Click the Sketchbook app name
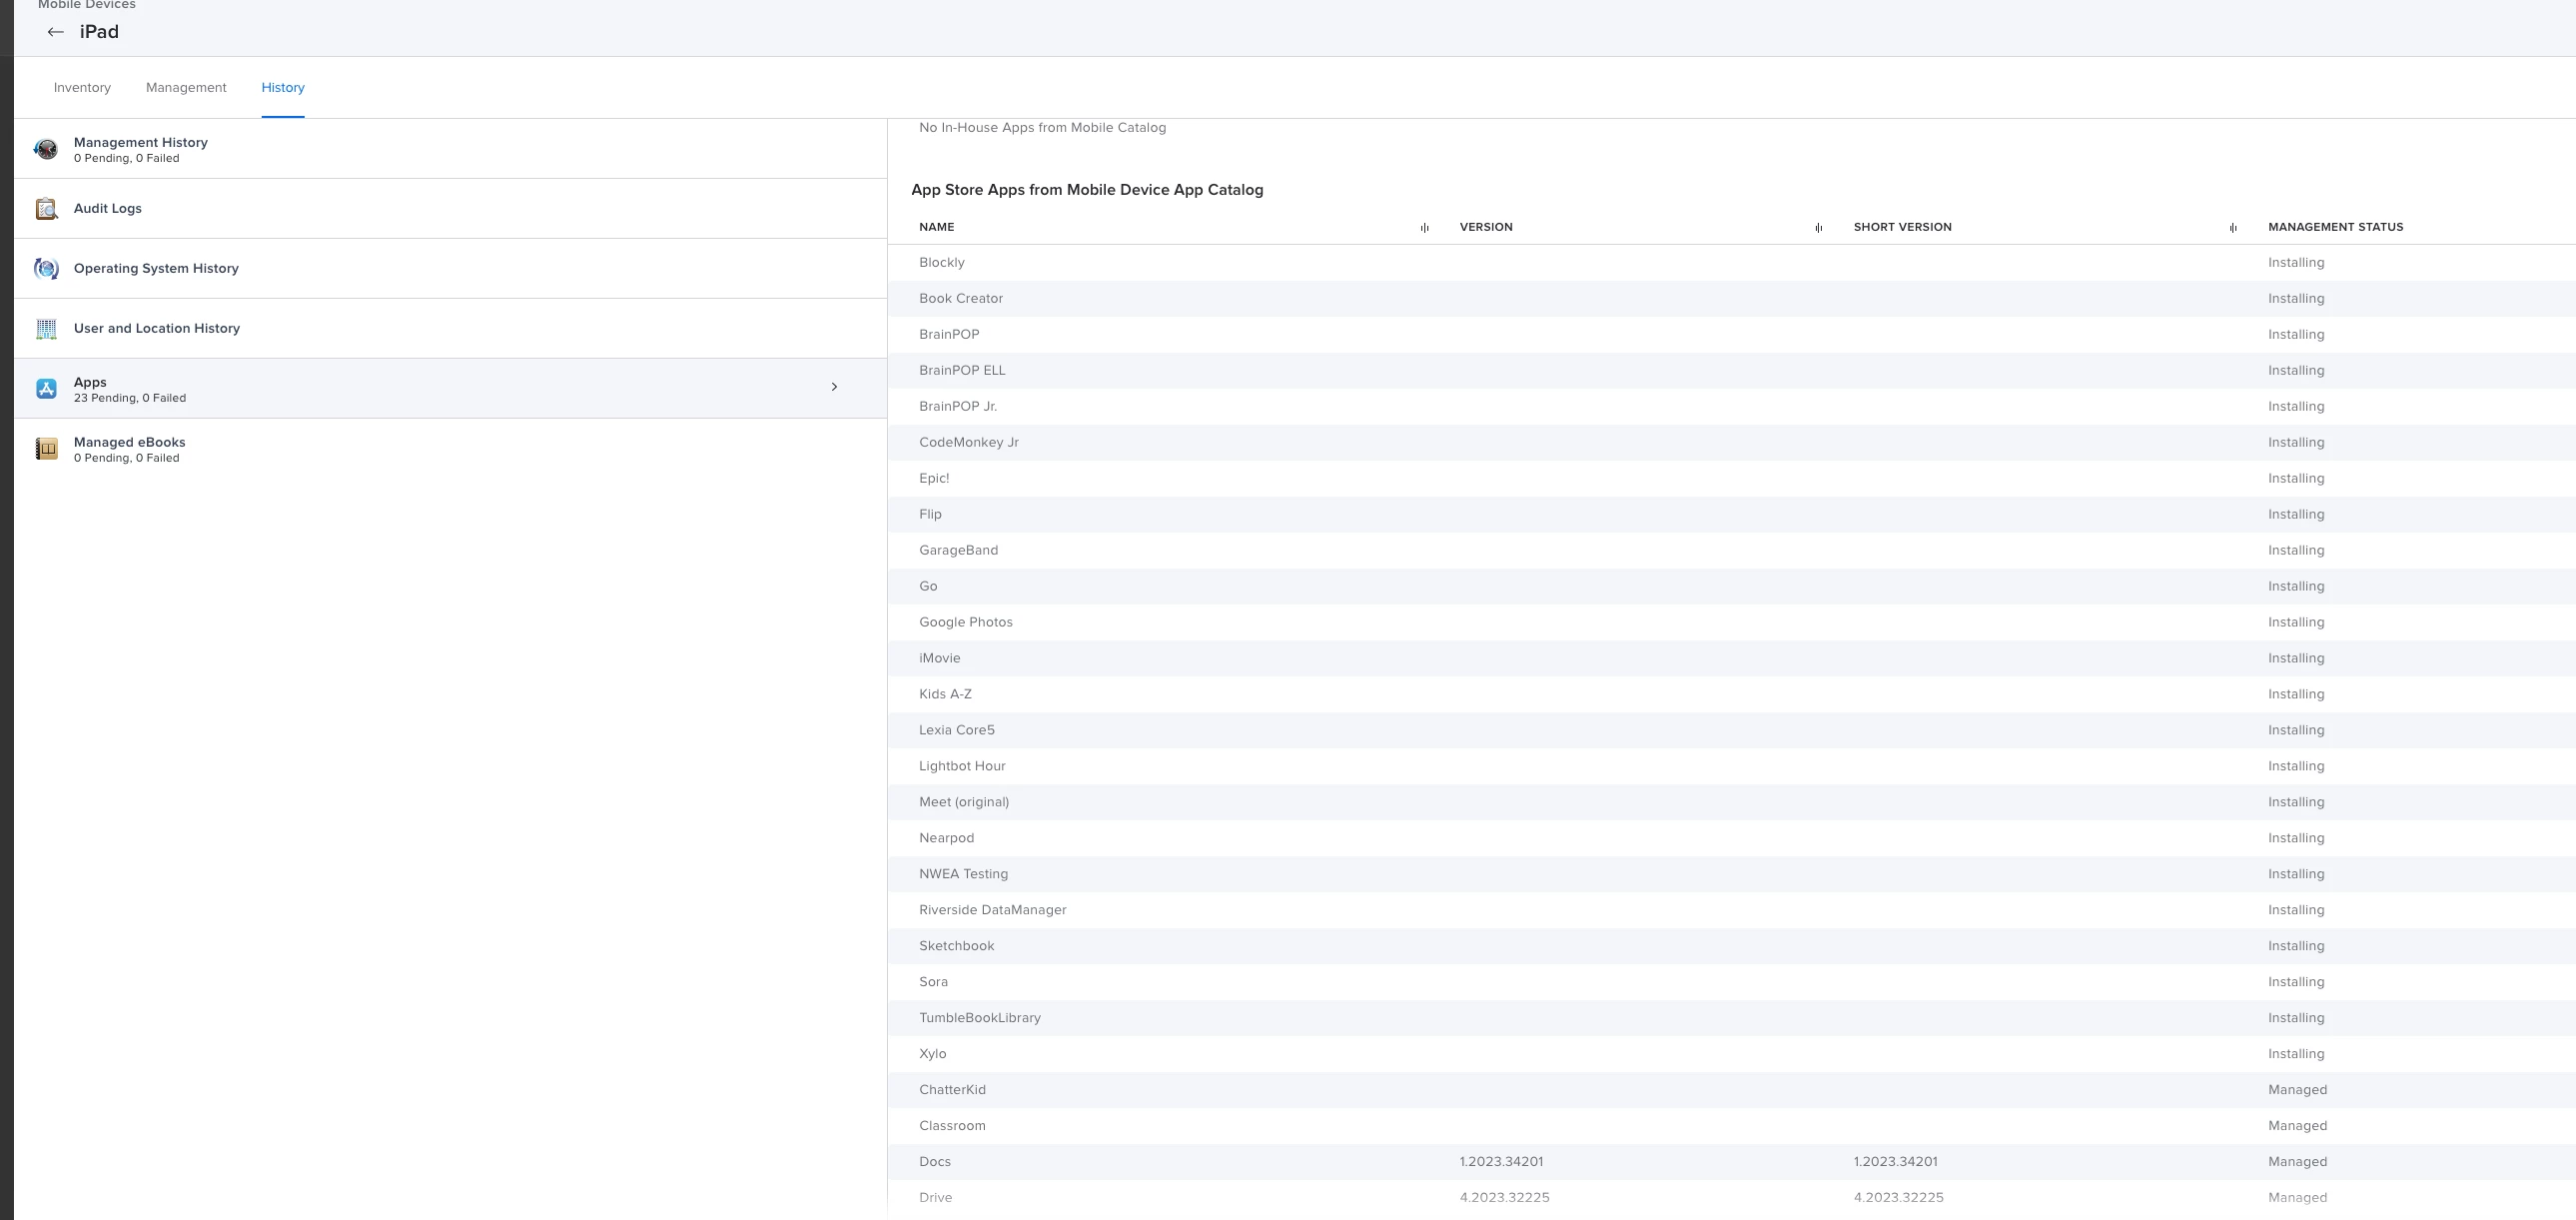 pyautogui.click(x=957, y=947)
